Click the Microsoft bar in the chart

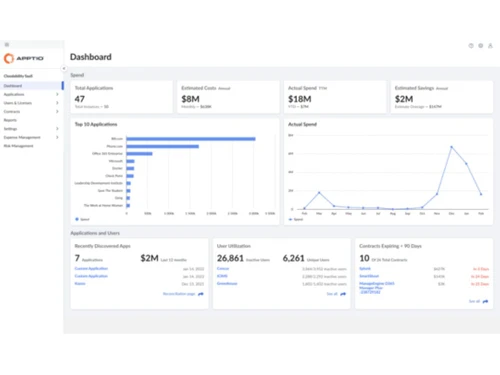130,161
